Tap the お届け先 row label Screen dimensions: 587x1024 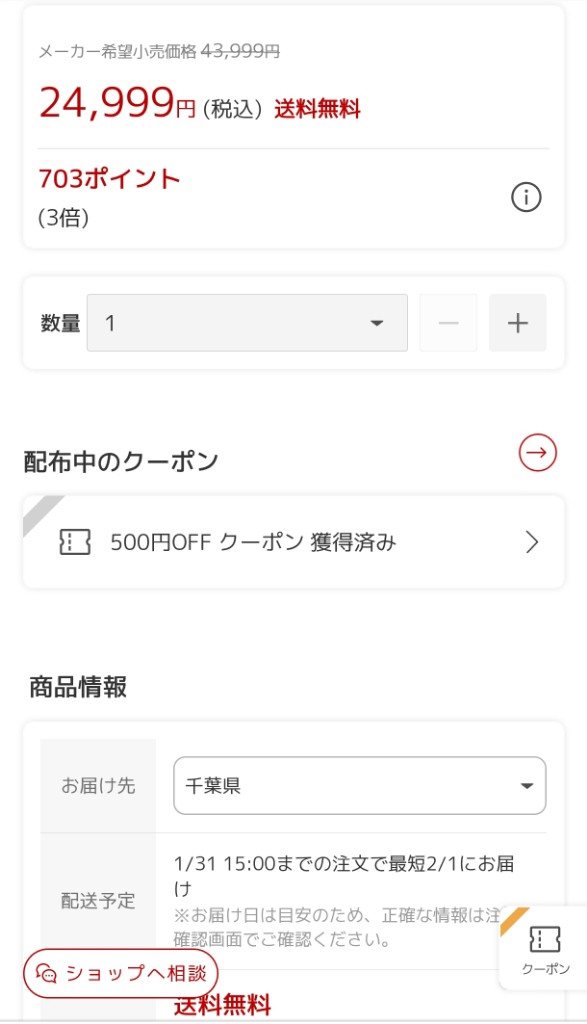pos(98,786)
